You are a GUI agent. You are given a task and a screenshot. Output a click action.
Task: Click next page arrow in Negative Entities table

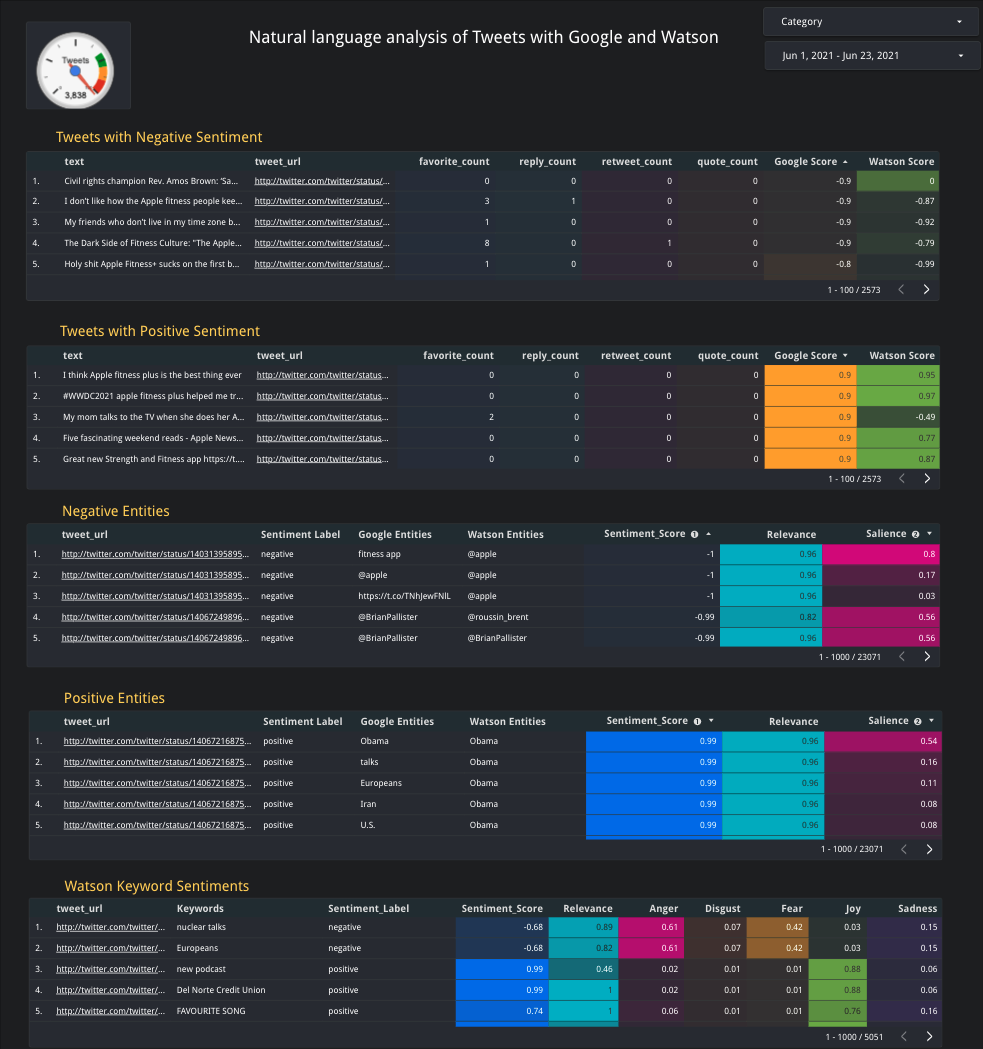coord(926,657)
